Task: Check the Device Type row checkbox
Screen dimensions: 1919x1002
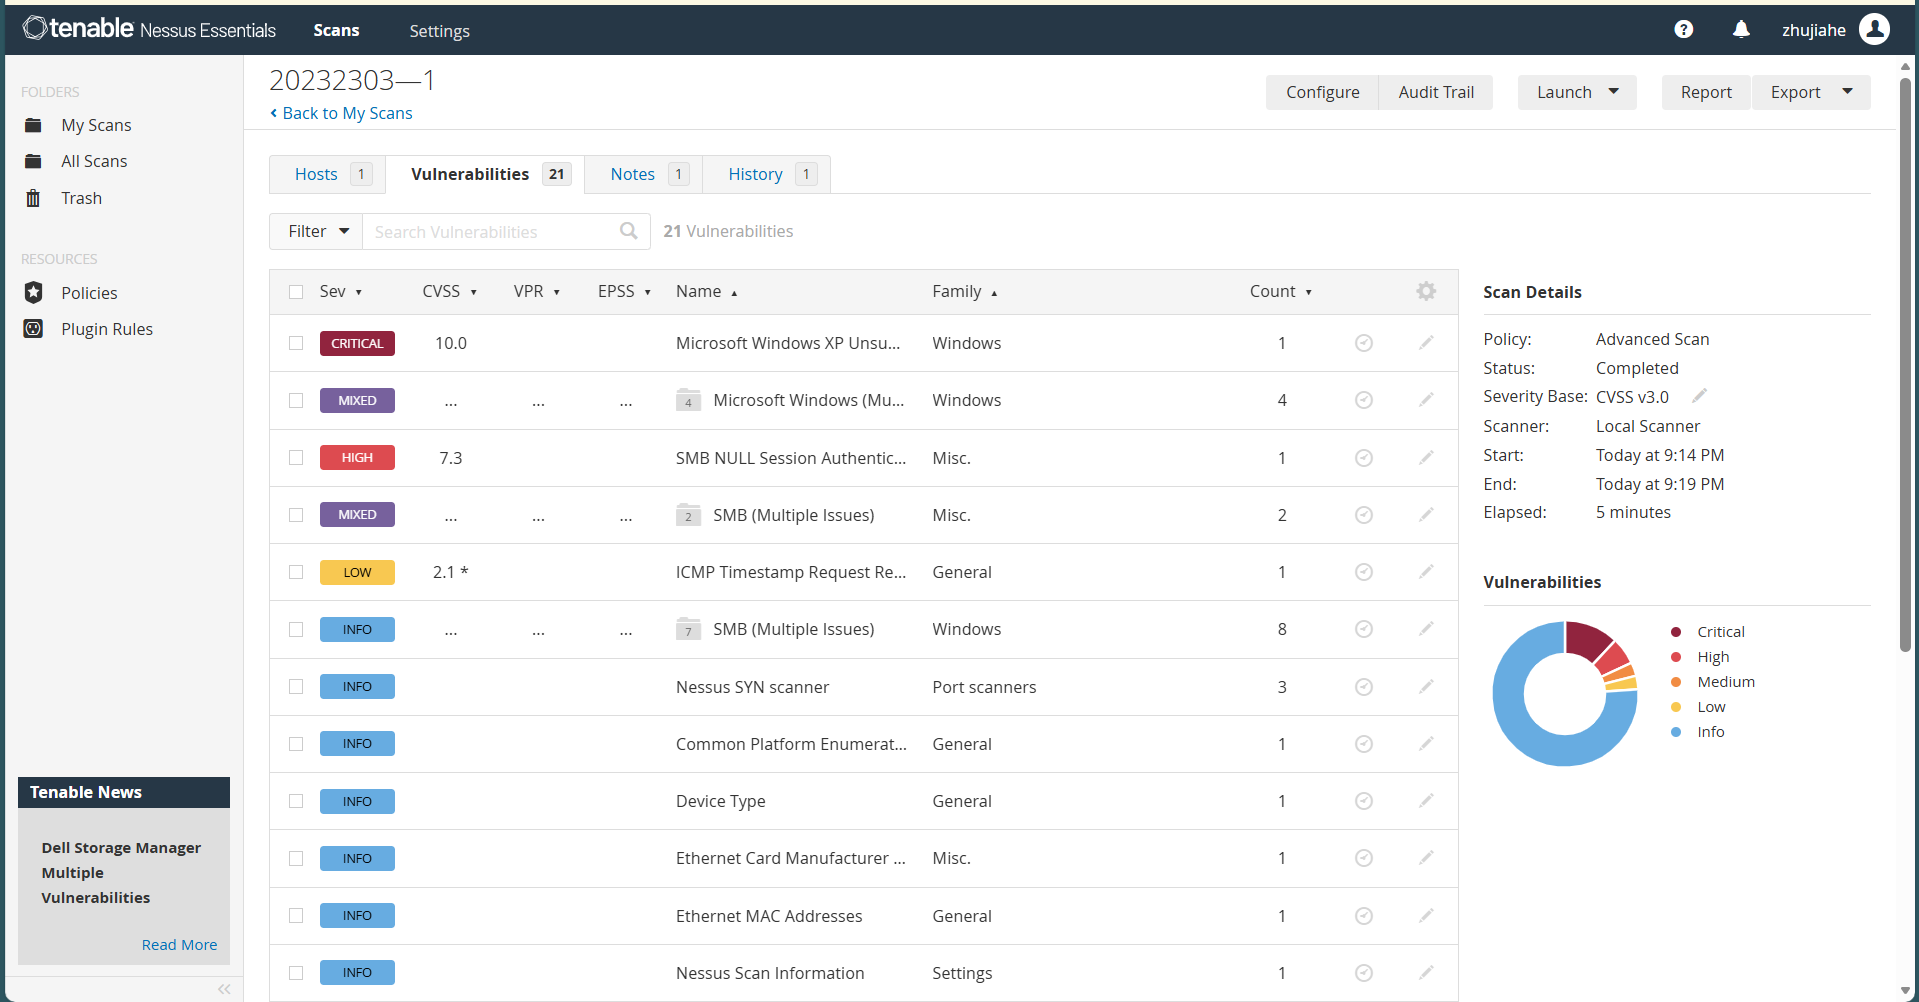Action: click(x=296, y=801)
